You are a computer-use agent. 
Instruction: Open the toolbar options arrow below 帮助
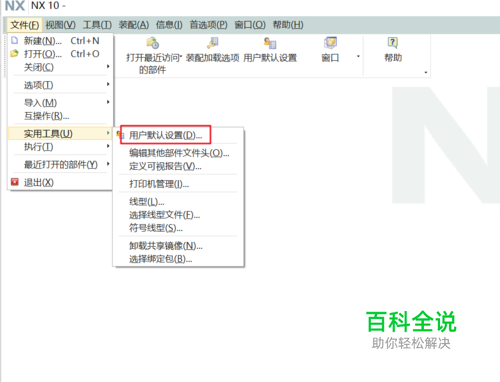pyautogui.click(x=426, y=72)
